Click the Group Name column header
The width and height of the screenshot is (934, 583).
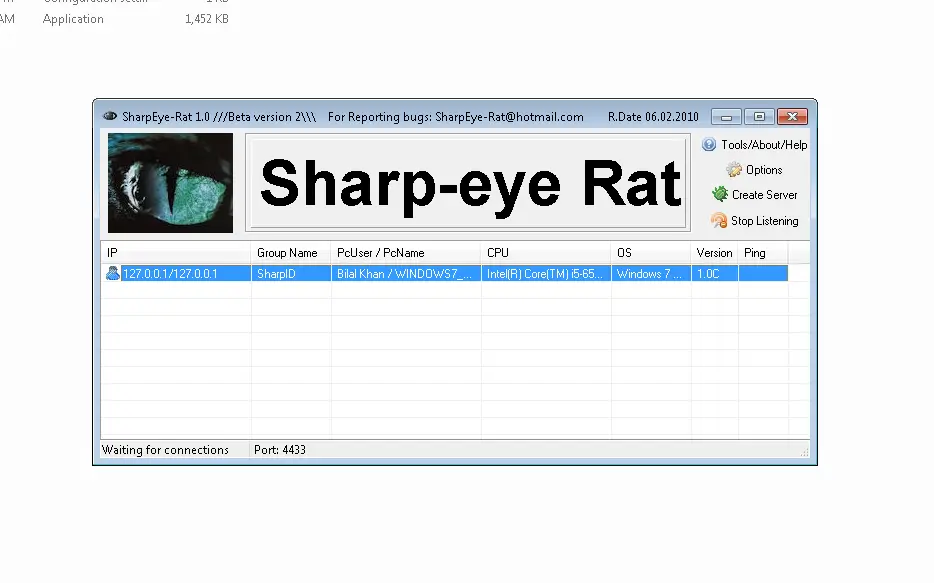tap(290, 252)
